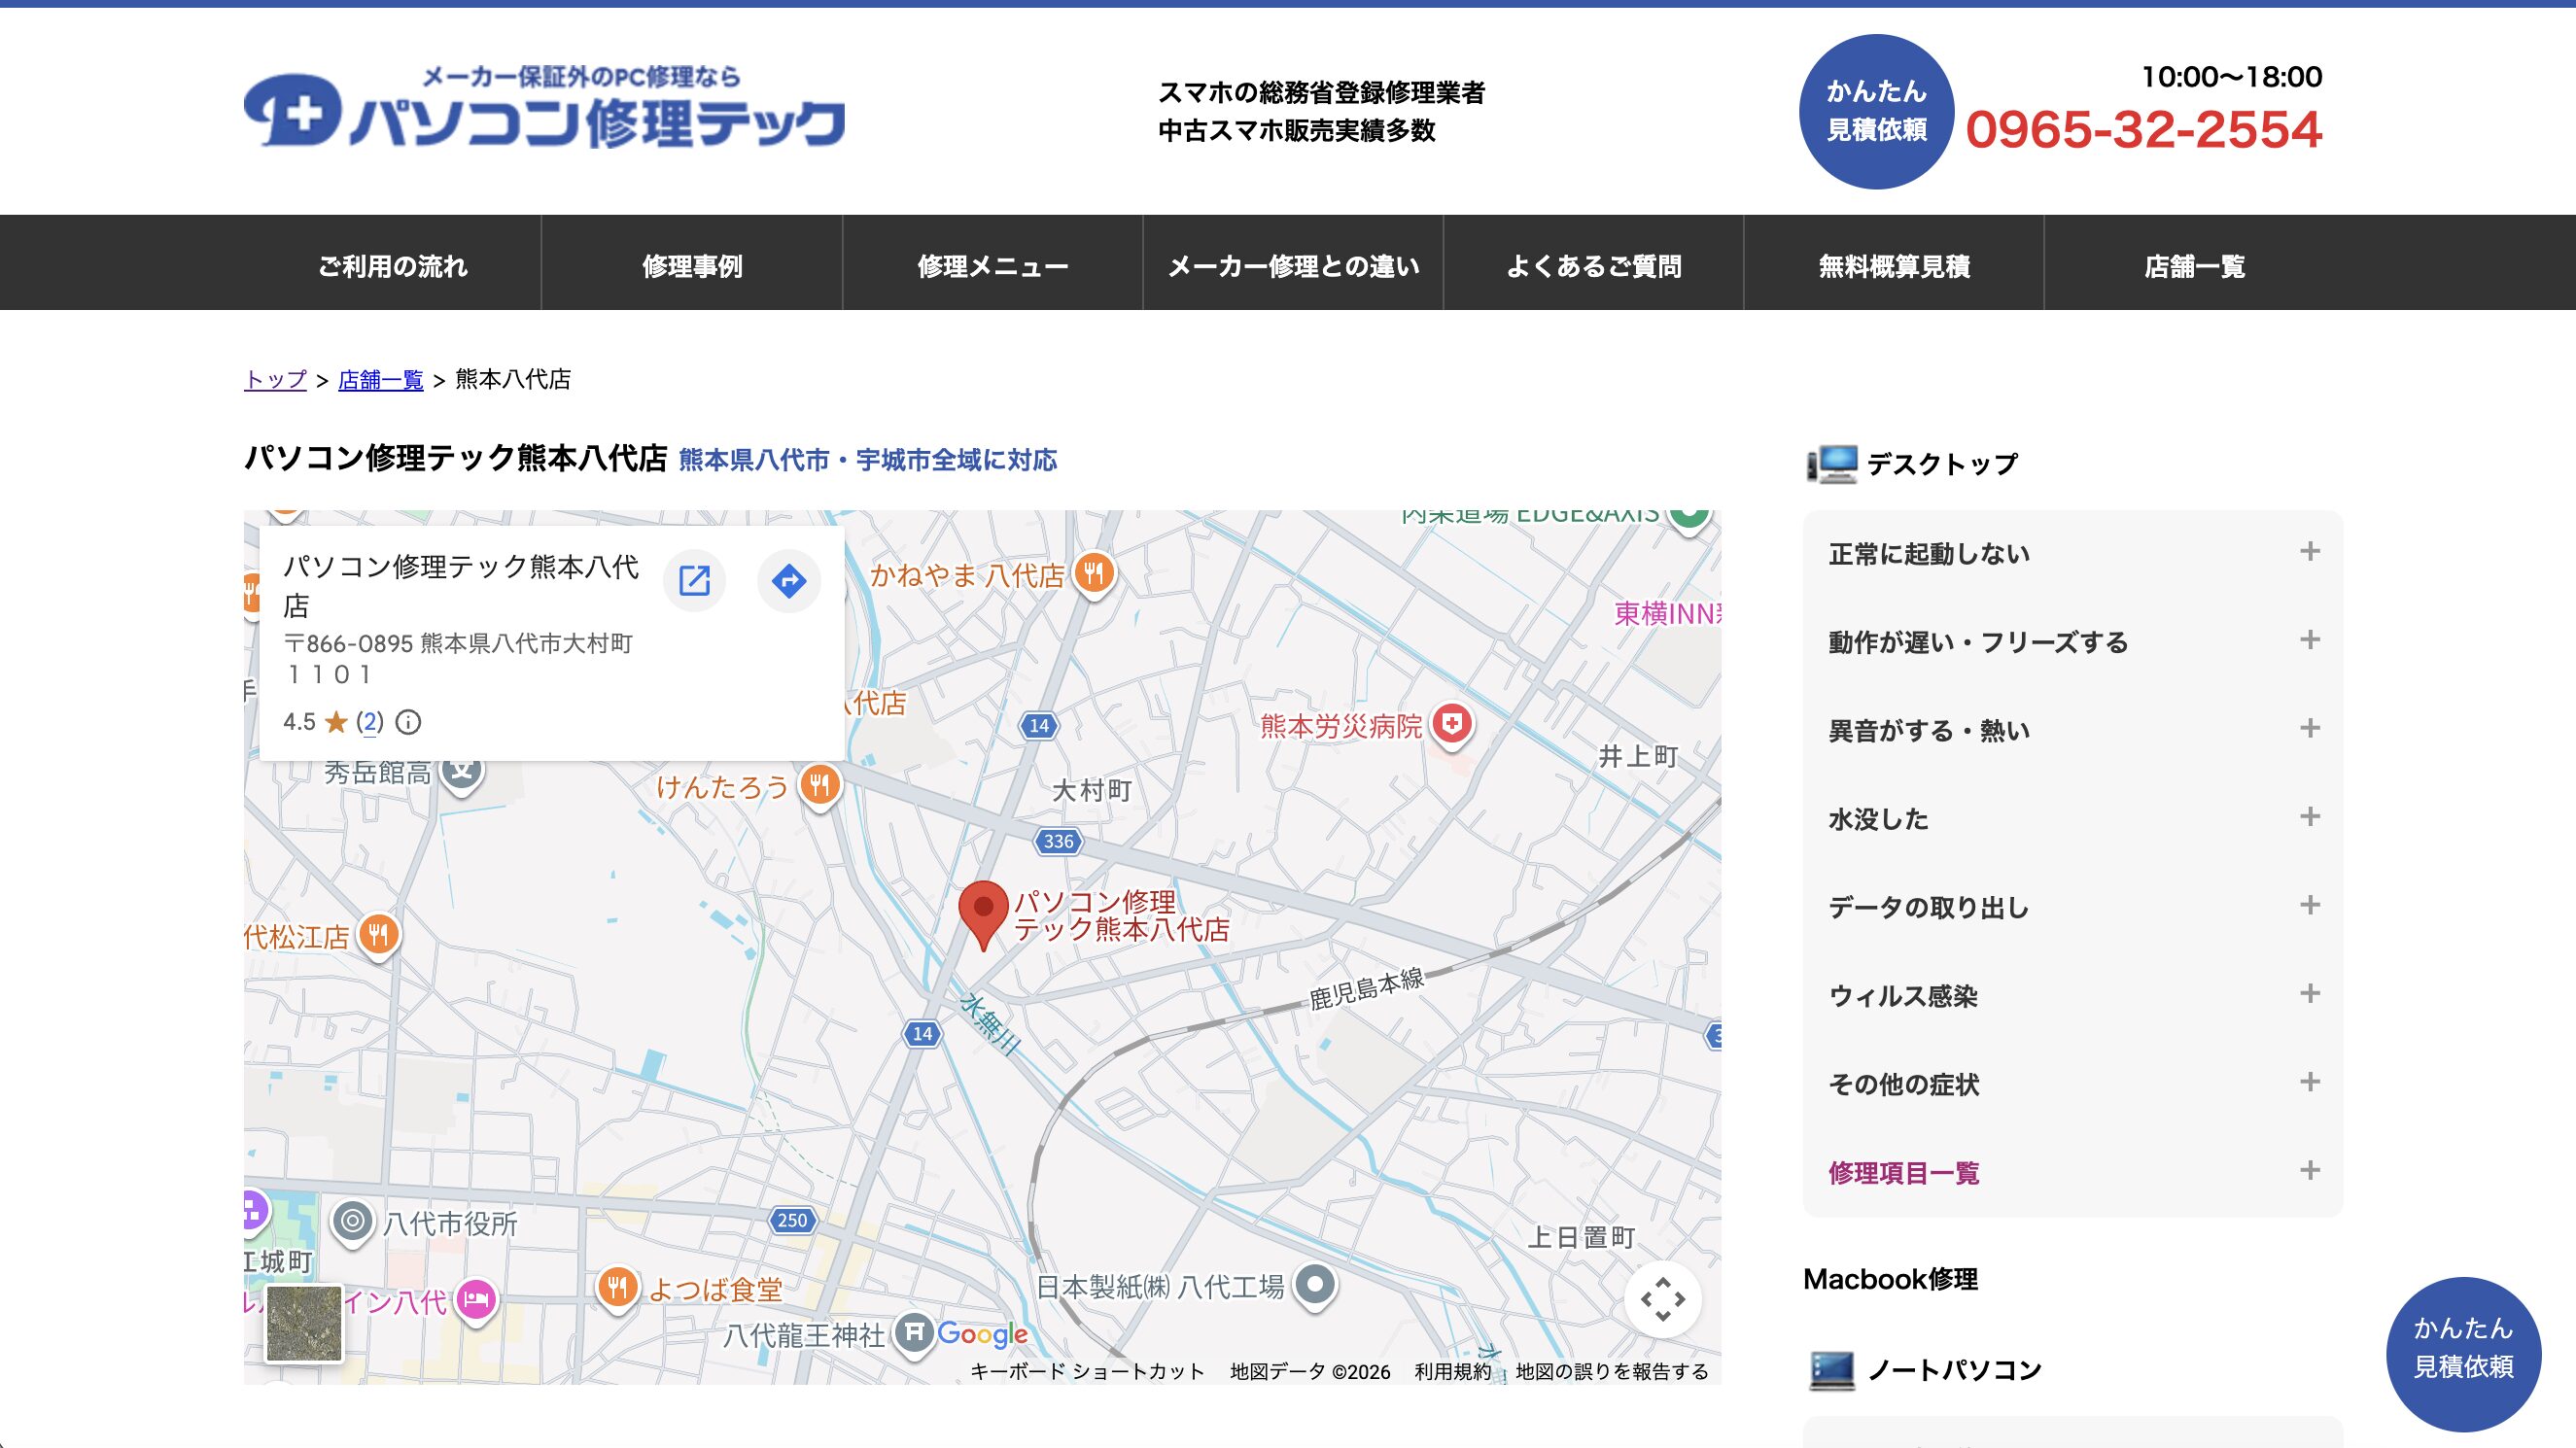Click the 鹿児島本線 railway label
2576x1448 pixels.
(1366, 988)
